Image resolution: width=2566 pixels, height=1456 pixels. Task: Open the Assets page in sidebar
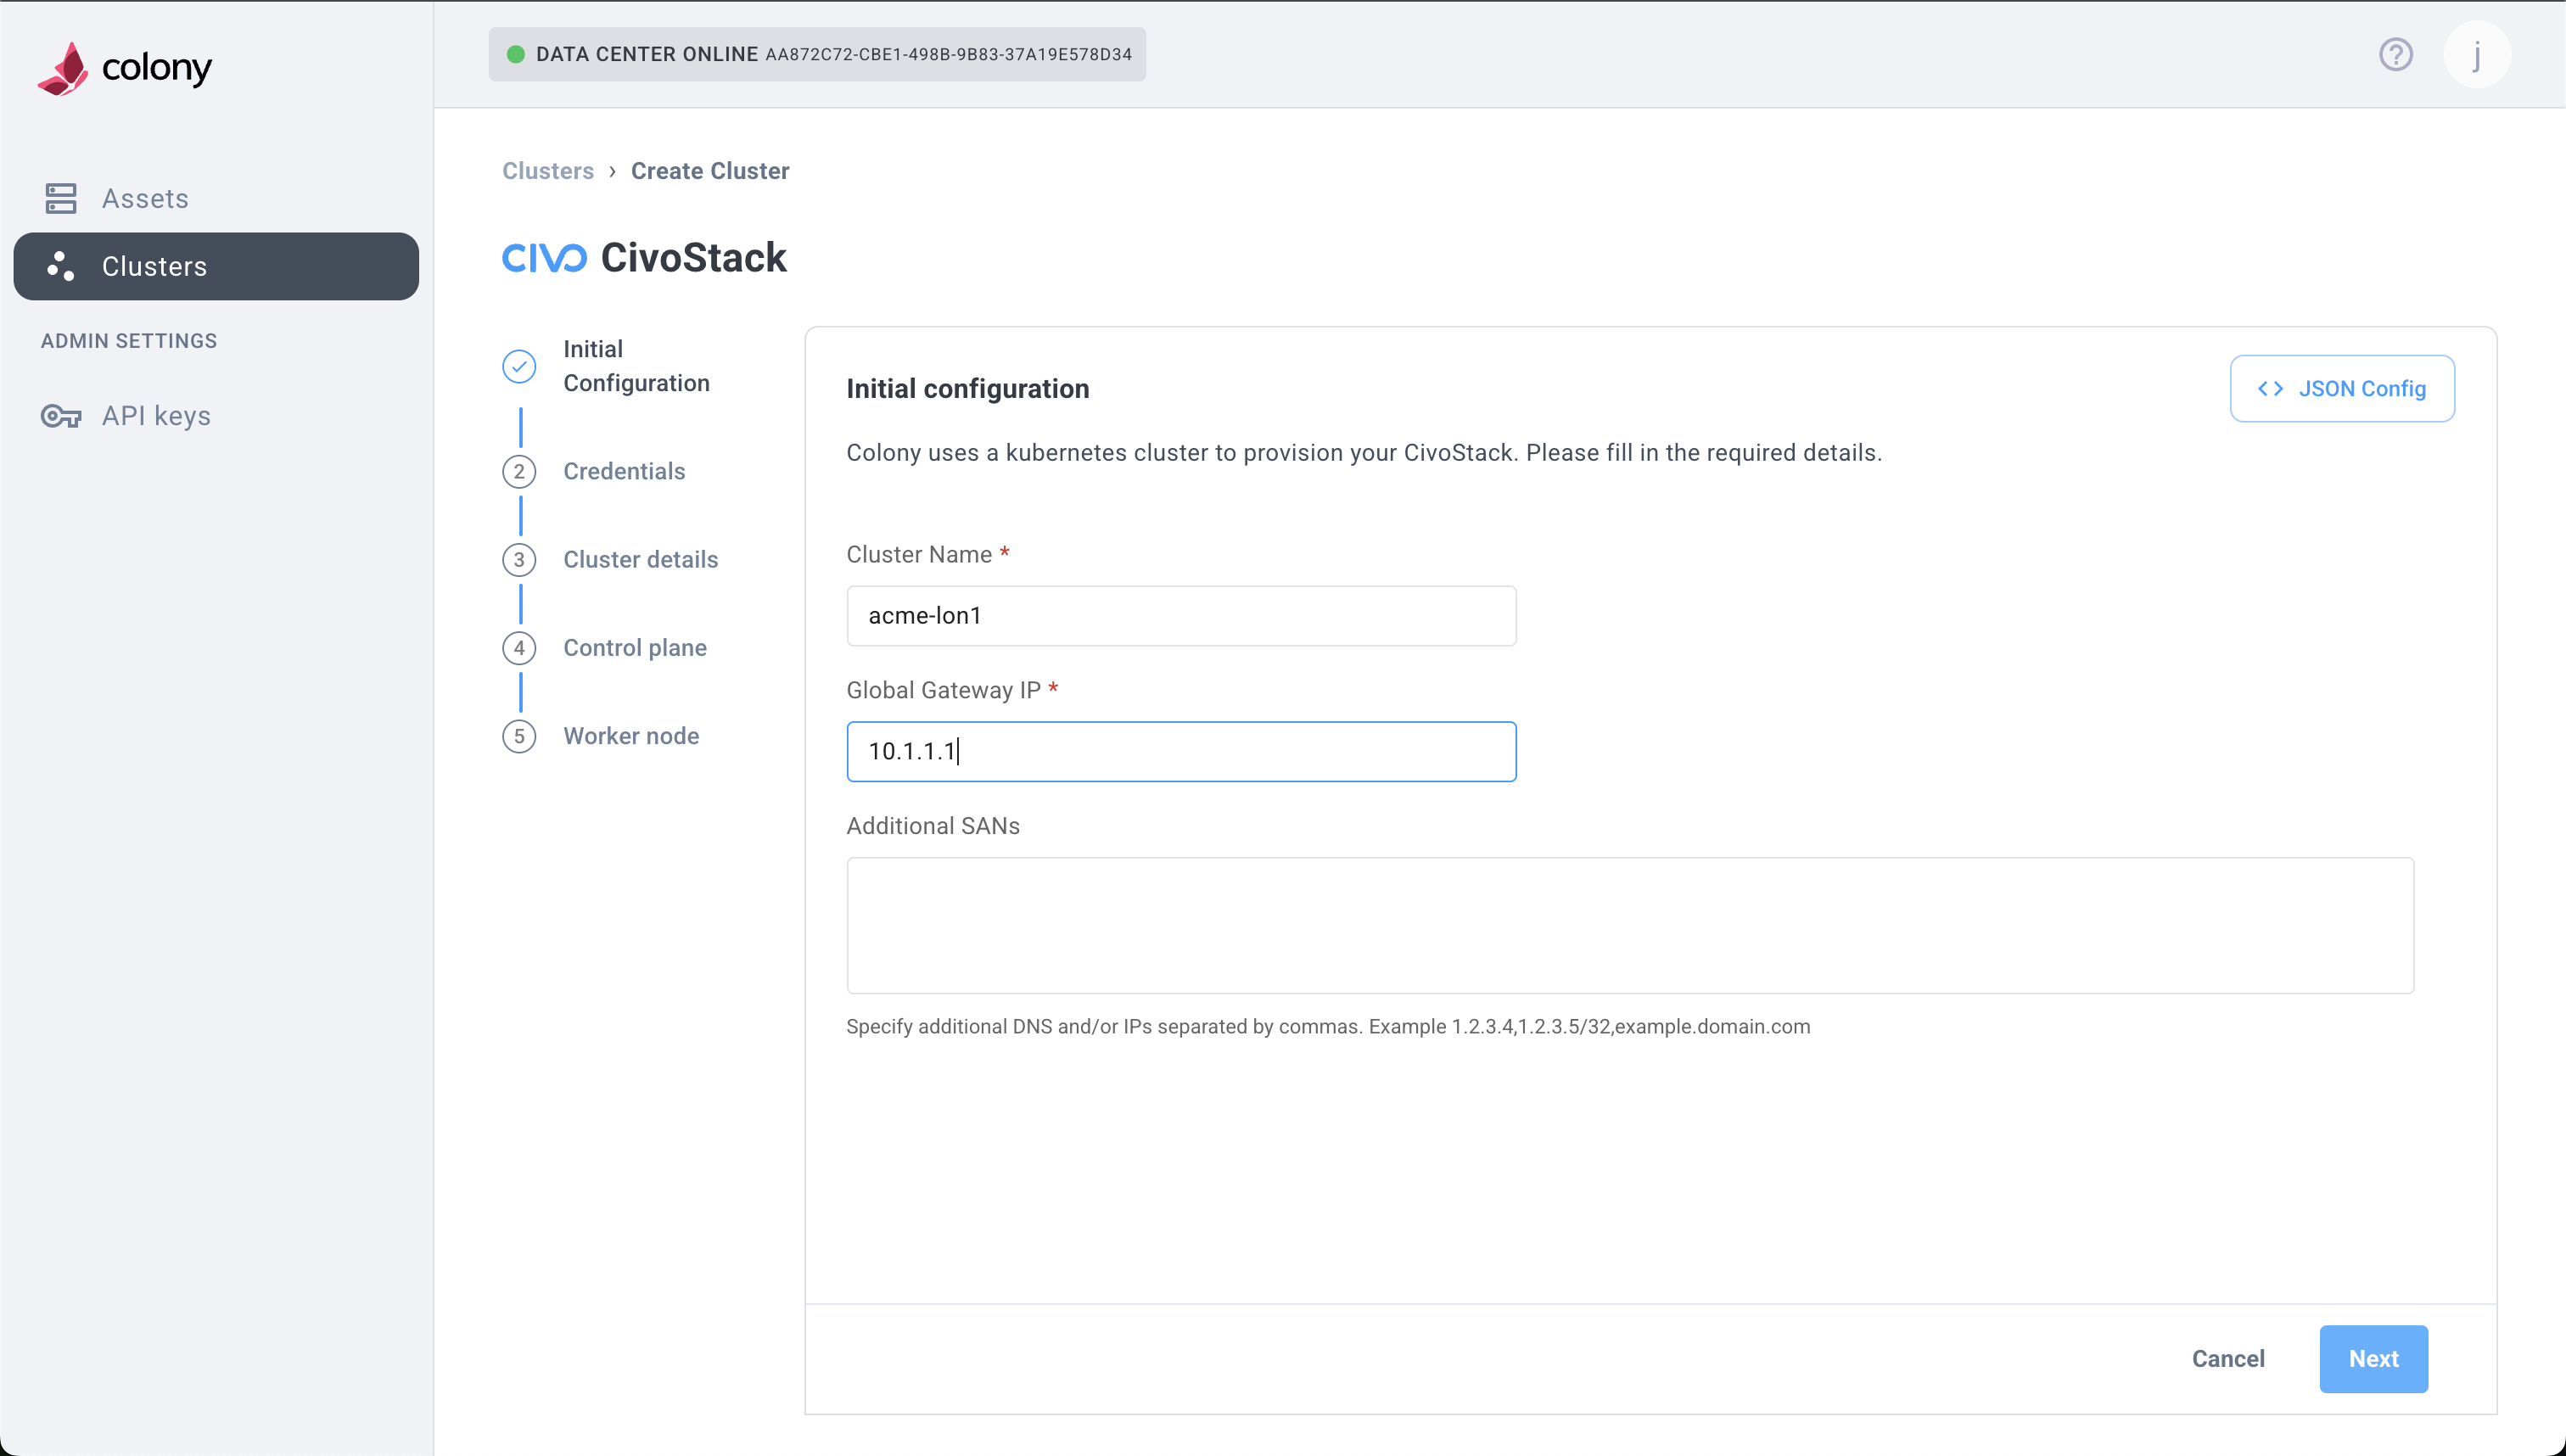pyautogui.click(x=145, y=198)
